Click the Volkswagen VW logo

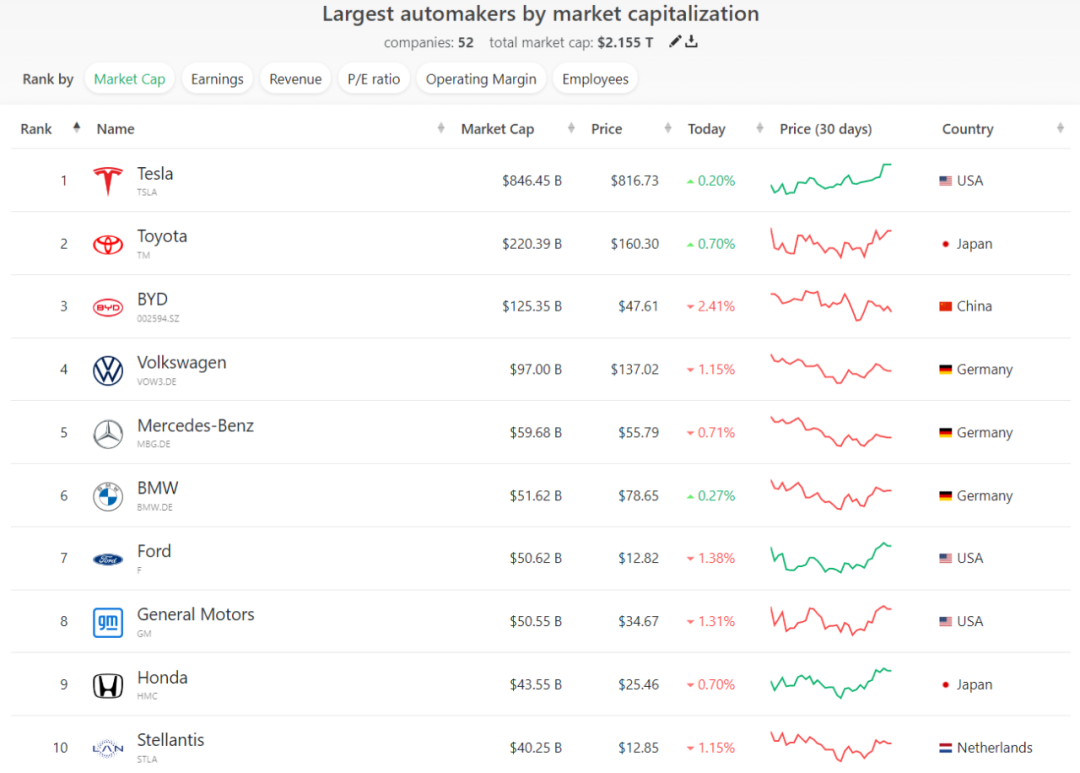pyautogui.click(x=108, y=370)
